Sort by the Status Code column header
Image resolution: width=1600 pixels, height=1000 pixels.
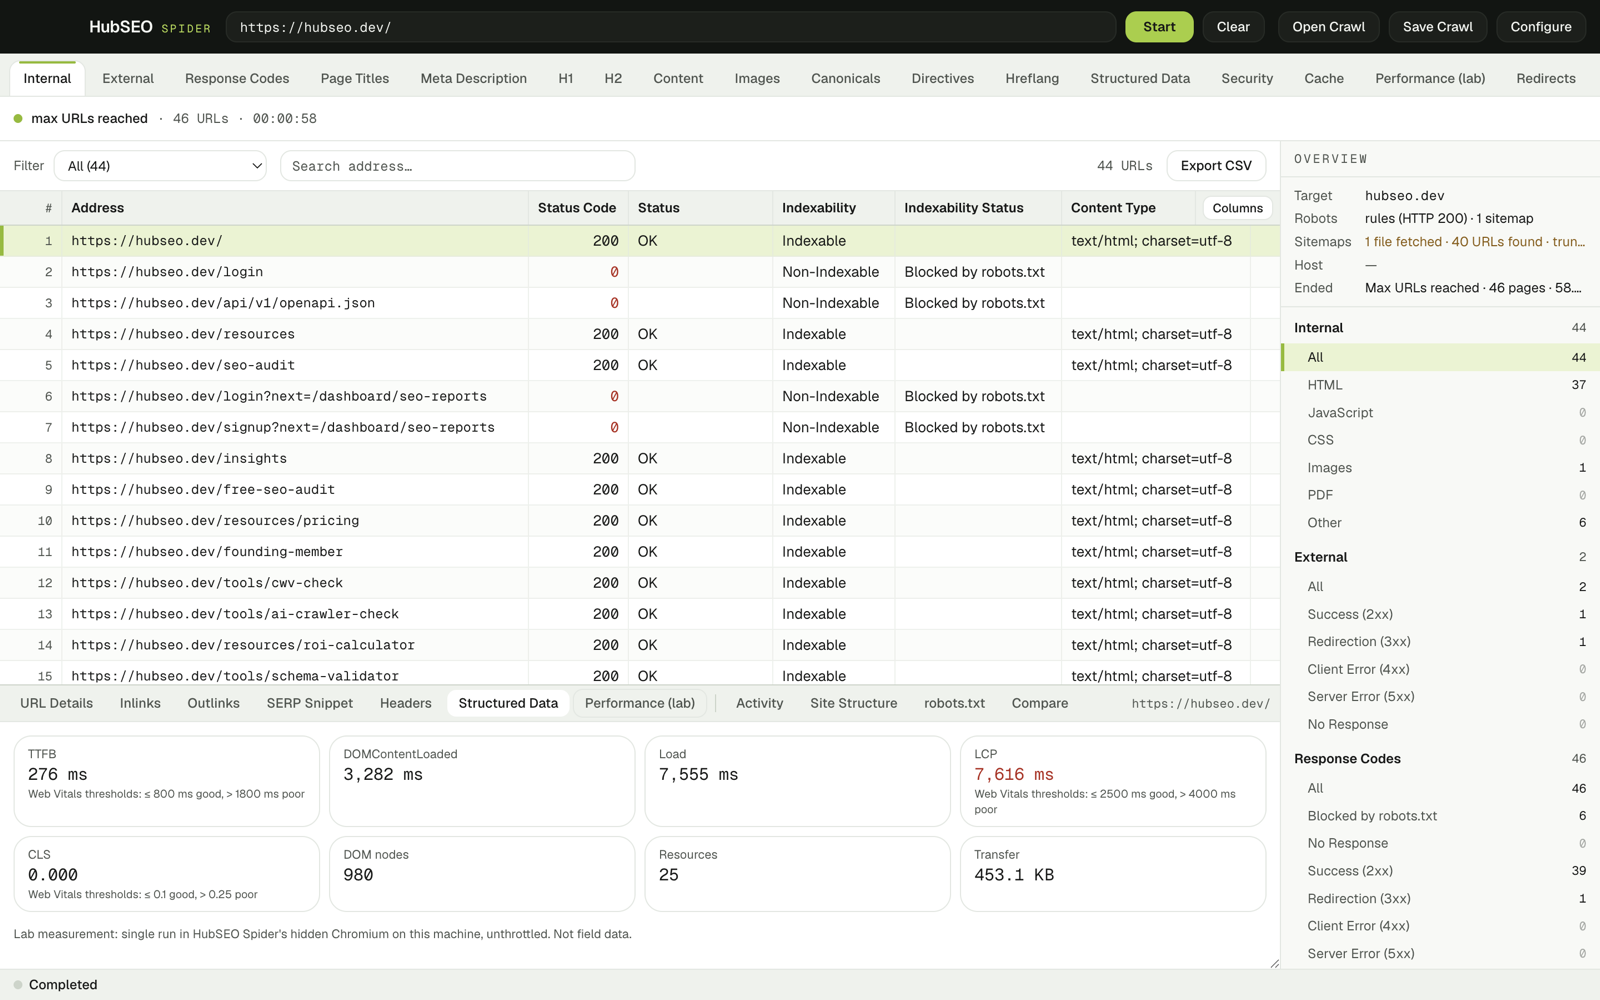click(x=577, y=208)
